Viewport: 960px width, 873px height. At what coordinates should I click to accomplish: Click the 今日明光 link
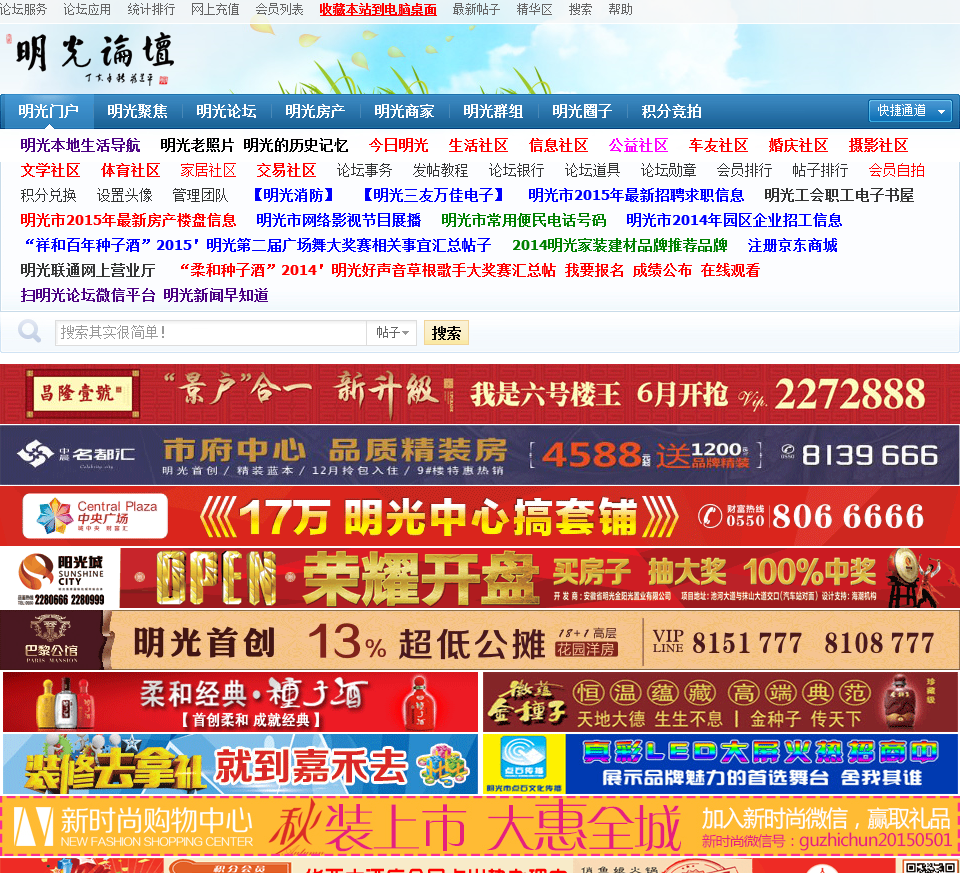[x=398, y=145]
